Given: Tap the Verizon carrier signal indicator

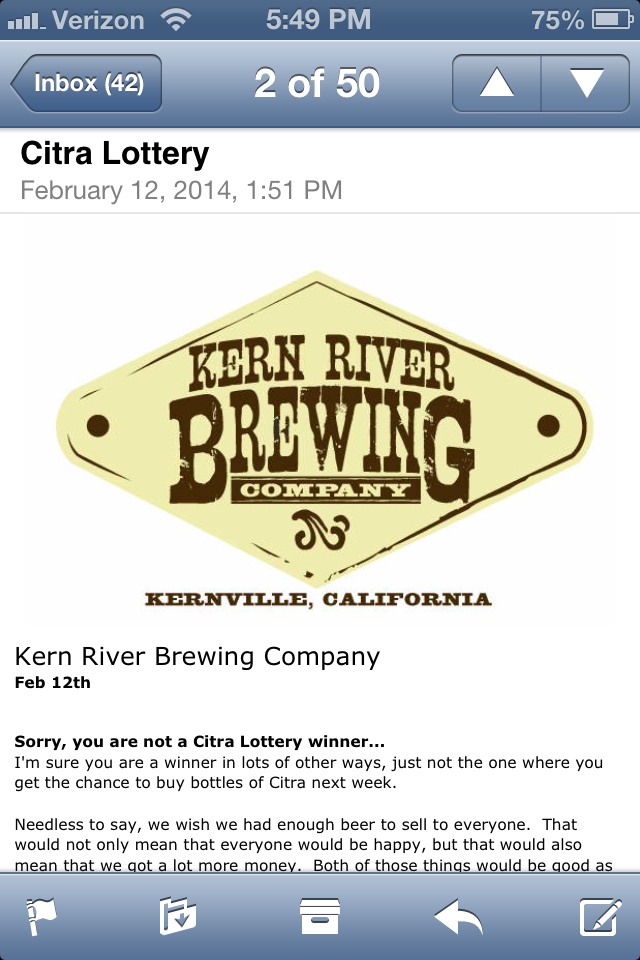Looking at the screenshot, I should 78,19.
